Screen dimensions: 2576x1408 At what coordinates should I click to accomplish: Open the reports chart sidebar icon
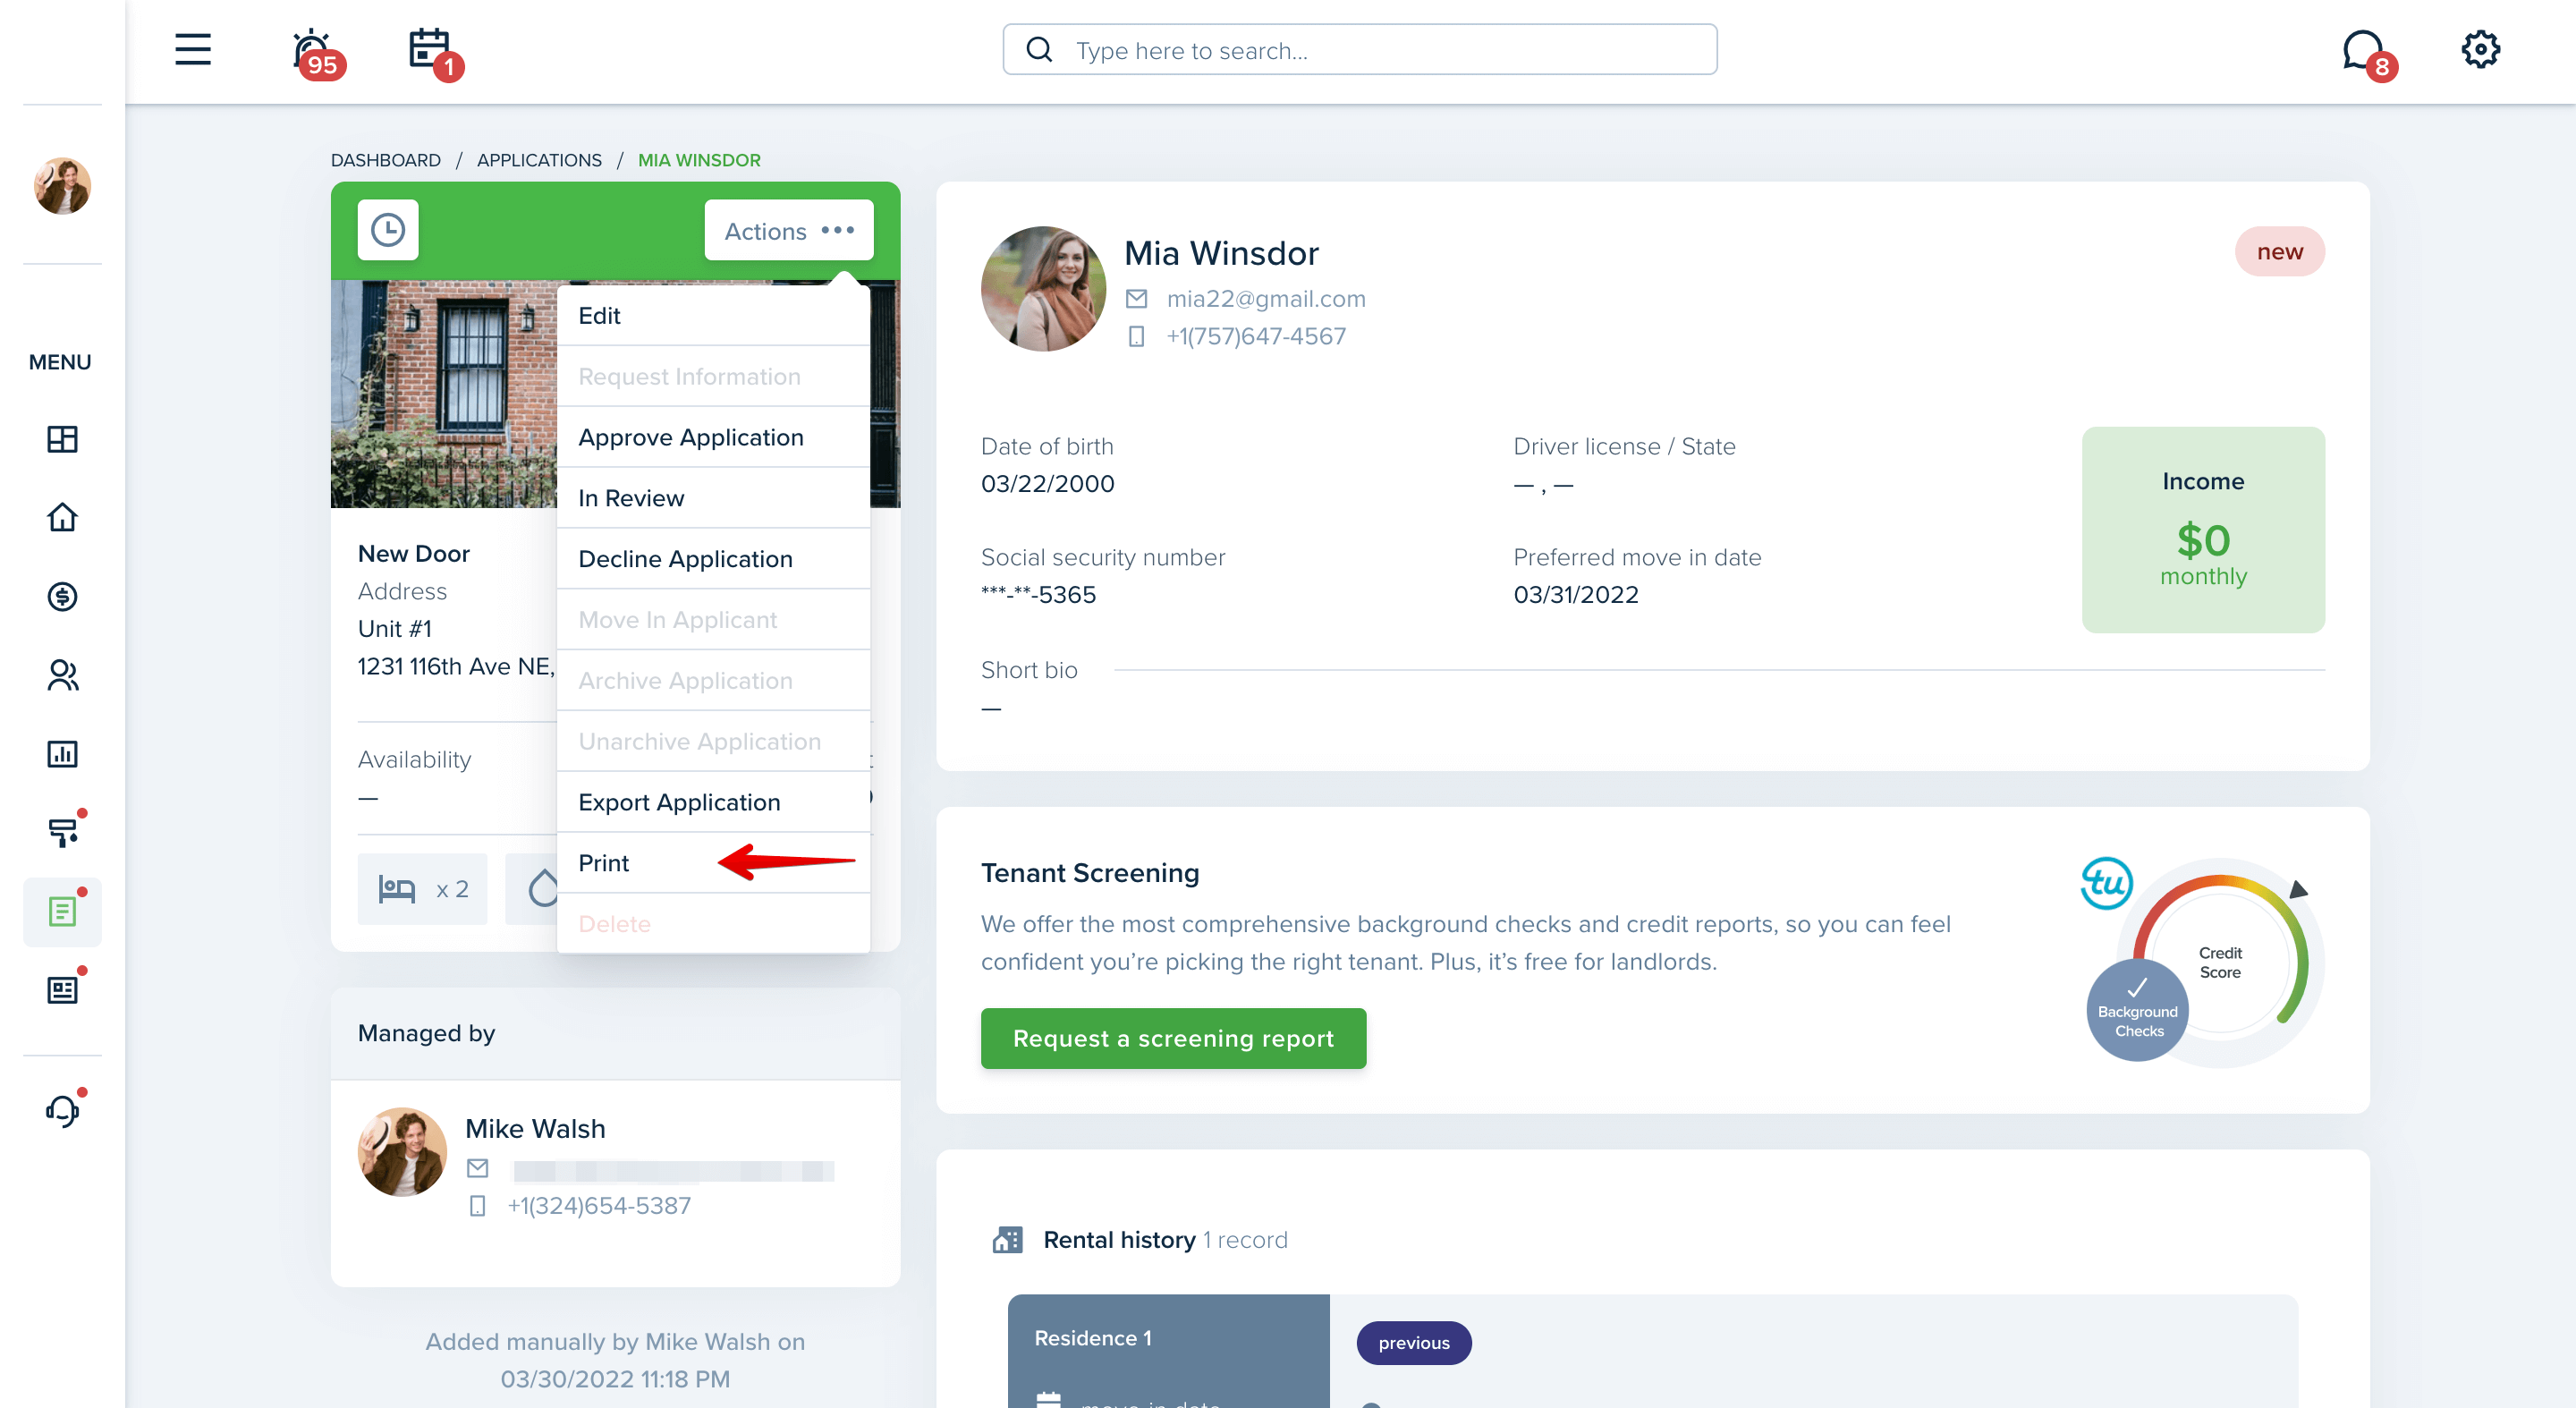tap(62, 754)
